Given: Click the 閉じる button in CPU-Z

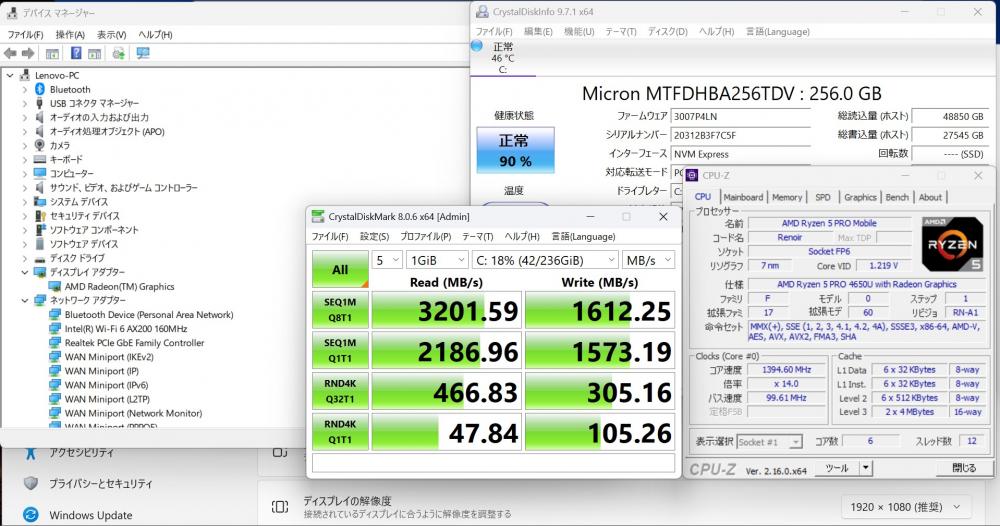Looking at the screenshot, I should point(964,468).
